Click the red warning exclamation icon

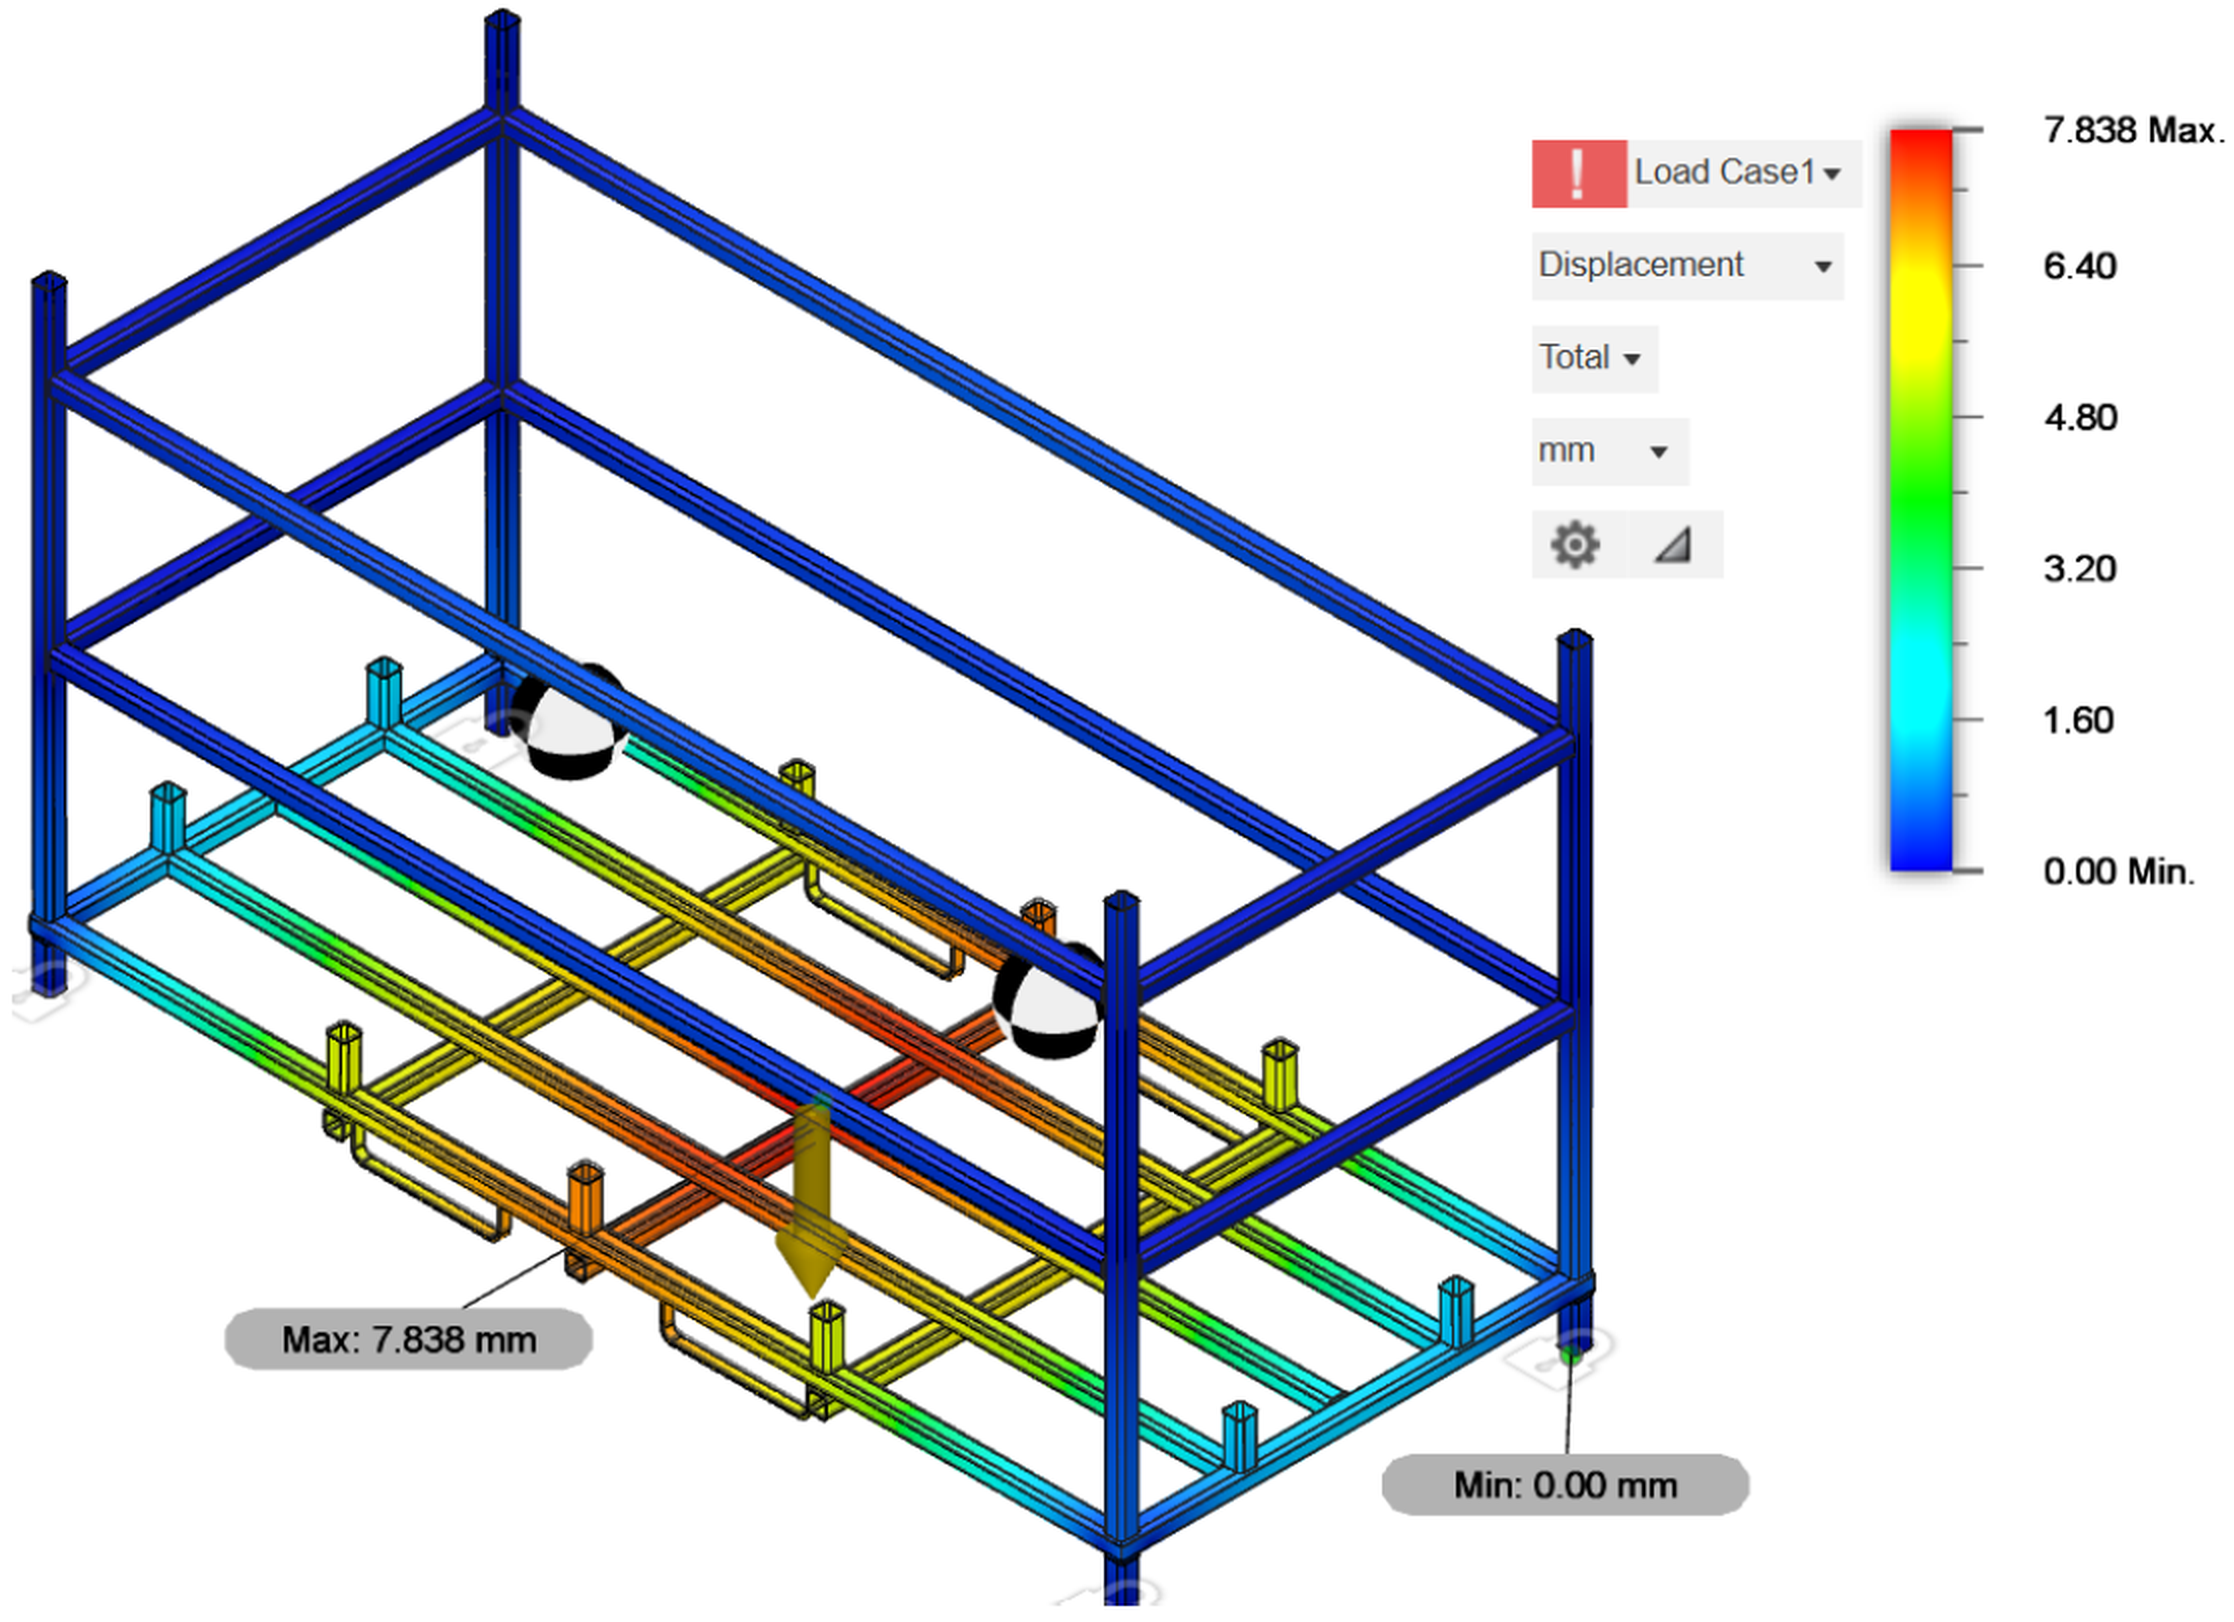(1578, 172)
